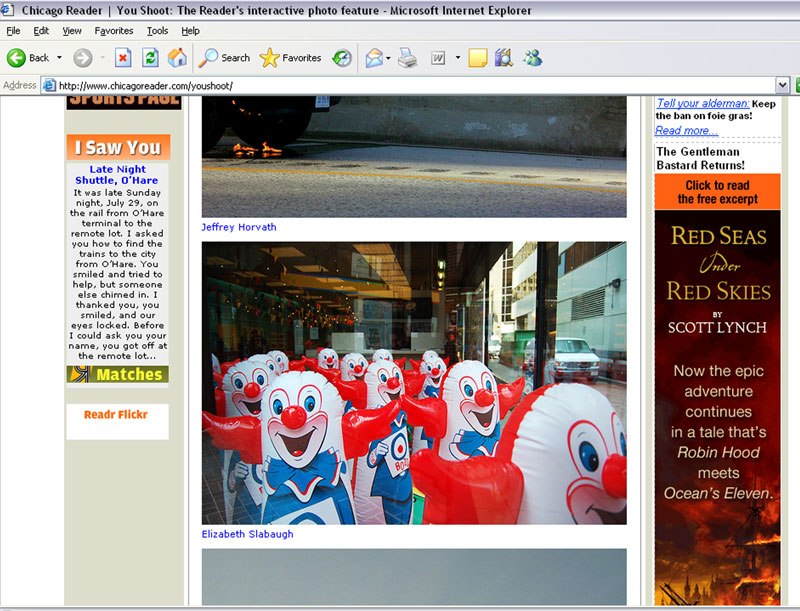Click 'Keep the ban on foie gras!' text
Screen dimensions: 800x611
pos(715,110)
